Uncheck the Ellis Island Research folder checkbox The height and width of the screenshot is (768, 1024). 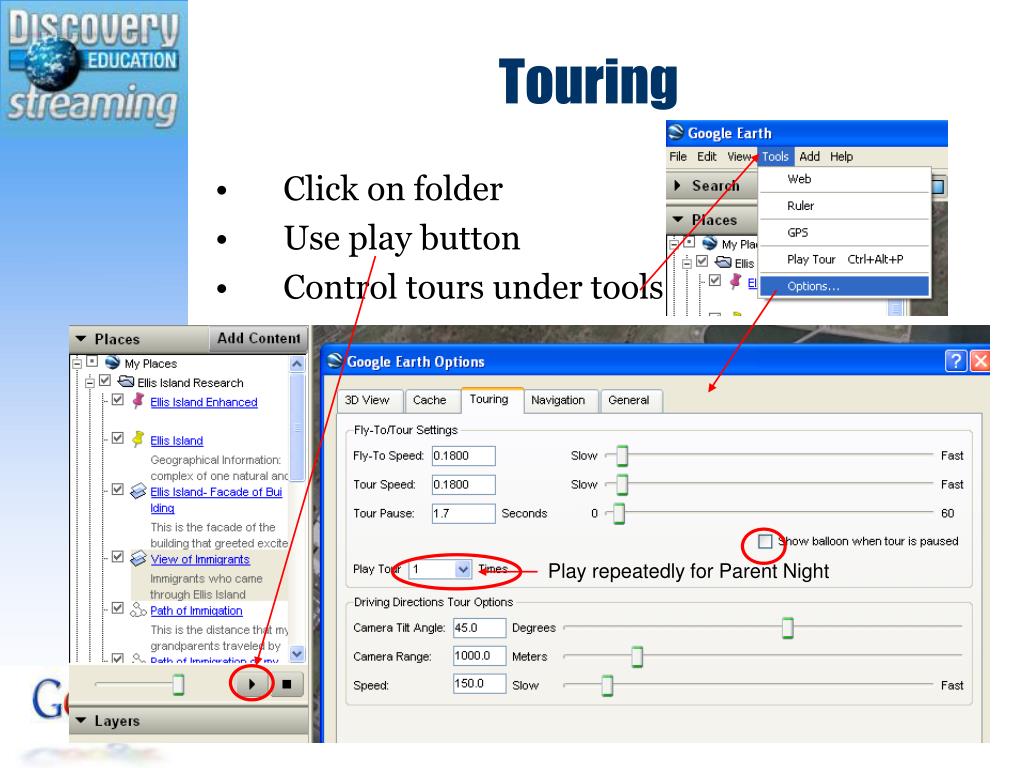[105, 381]
